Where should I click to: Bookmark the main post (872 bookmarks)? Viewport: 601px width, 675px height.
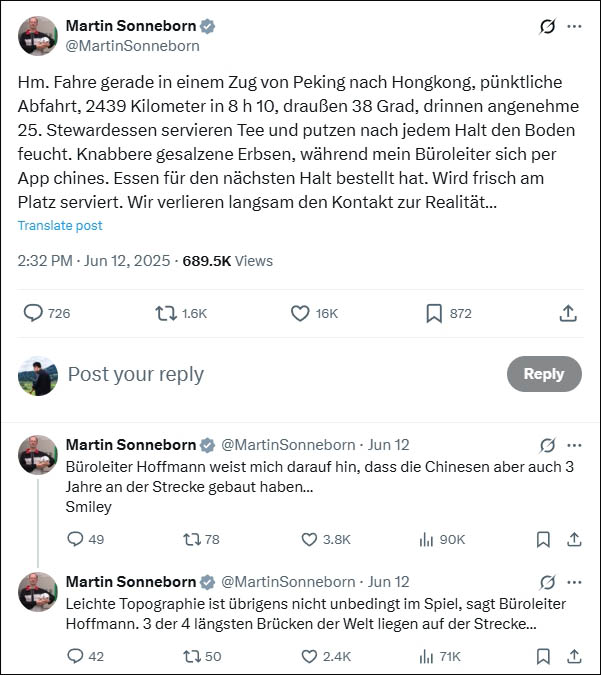point(434,313)
